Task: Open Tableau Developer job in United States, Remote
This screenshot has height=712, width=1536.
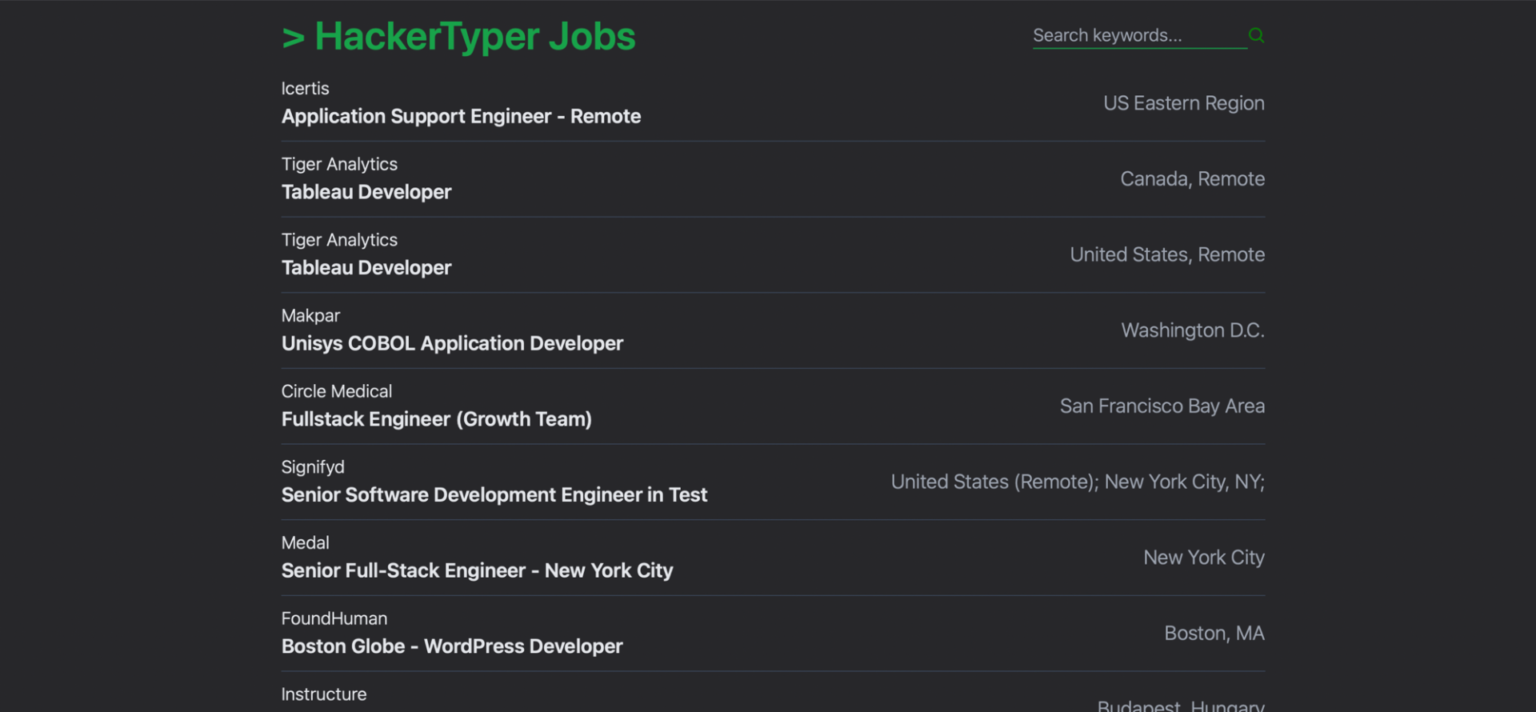Action: 366,268
